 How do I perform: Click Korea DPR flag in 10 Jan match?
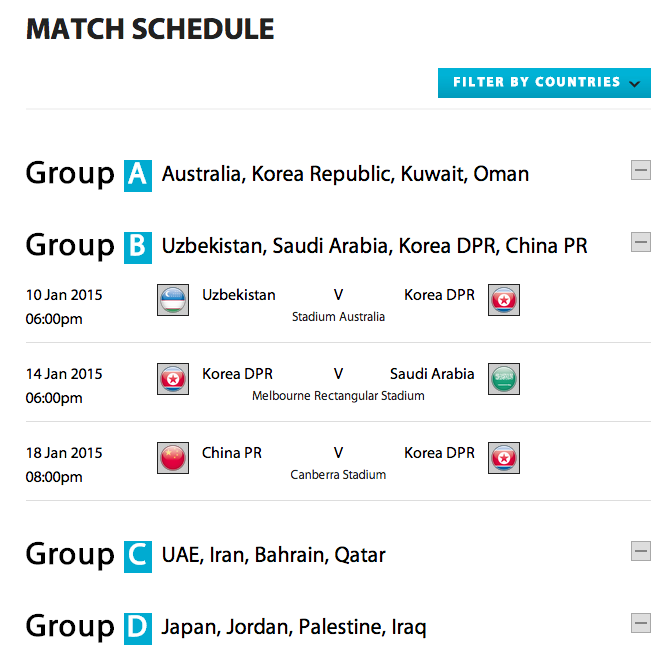pyautogui.click(x=503, y=300)
